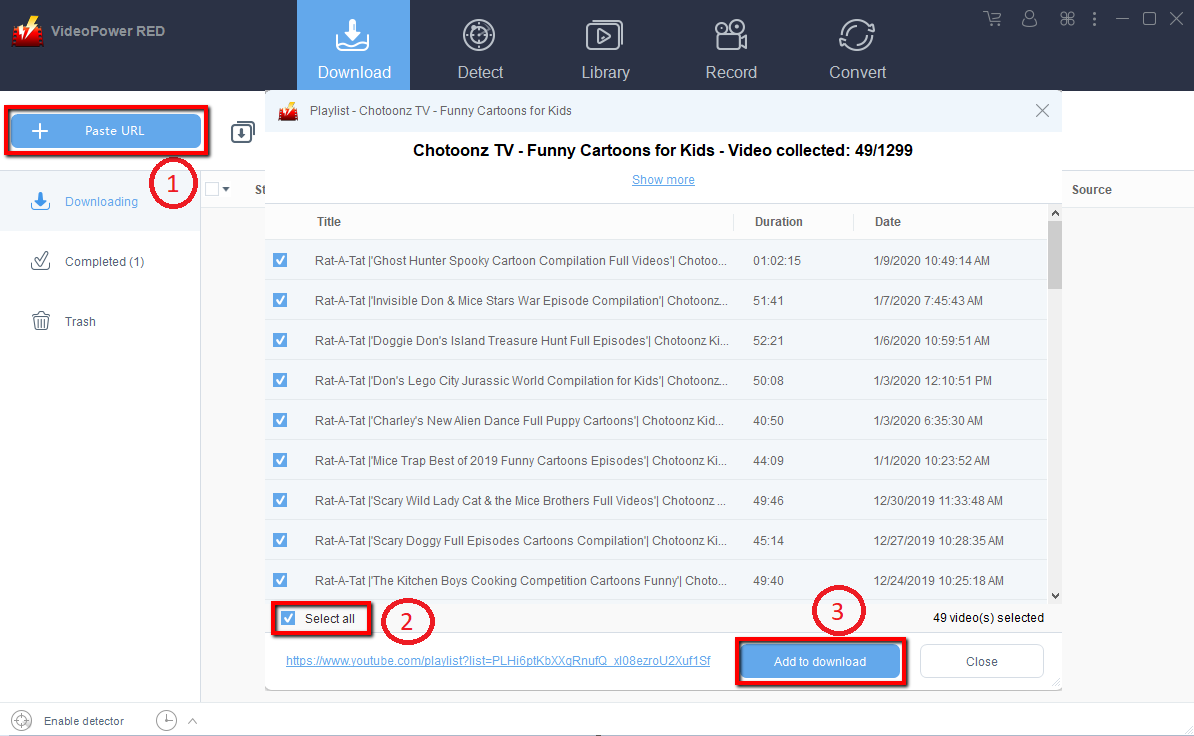Viewport: 1194px width, 736px height.
Task: Open the scheduler clock icon
Action: (x=166, y=720)
